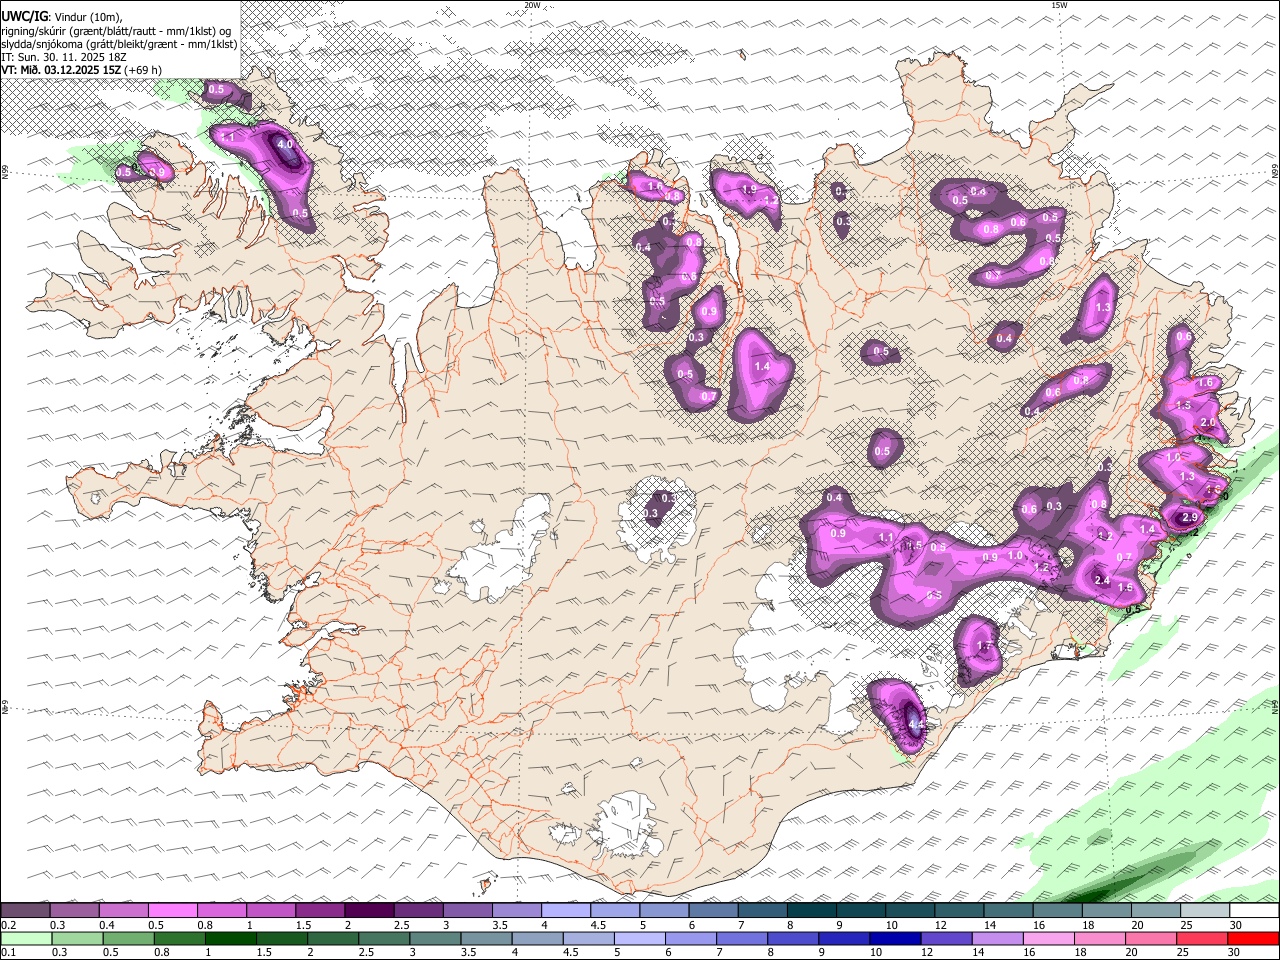This screenshot has width=1280, height=960.
Task: Click the '4.5' label on the upper scale
Action: point(598,925)
